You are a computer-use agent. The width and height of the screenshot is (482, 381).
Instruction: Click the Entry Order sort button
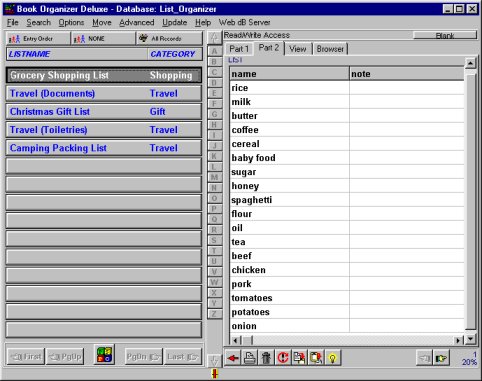(x=38, y=39)
